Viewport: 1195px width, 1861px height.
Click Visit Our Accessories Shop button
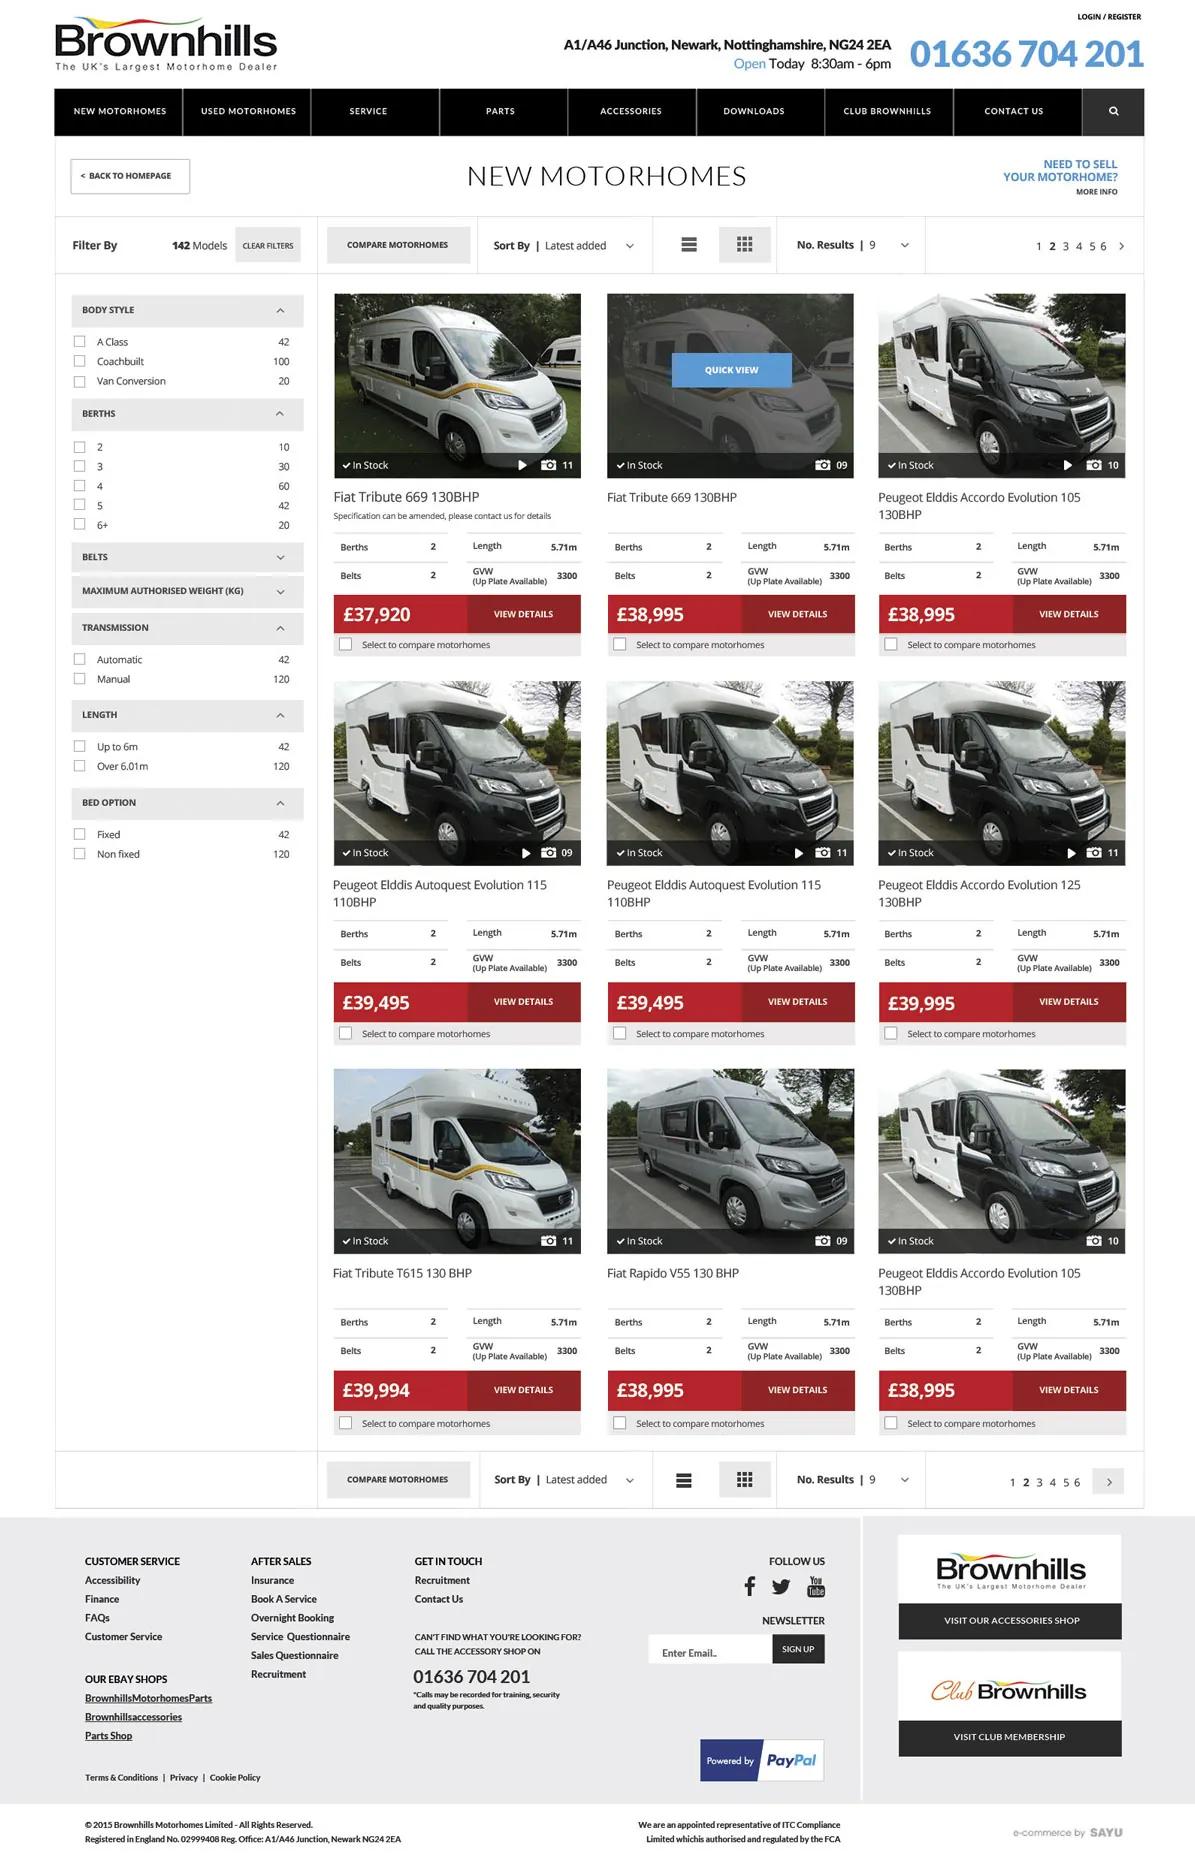pyautogui.click(x=1010, y=1620)
